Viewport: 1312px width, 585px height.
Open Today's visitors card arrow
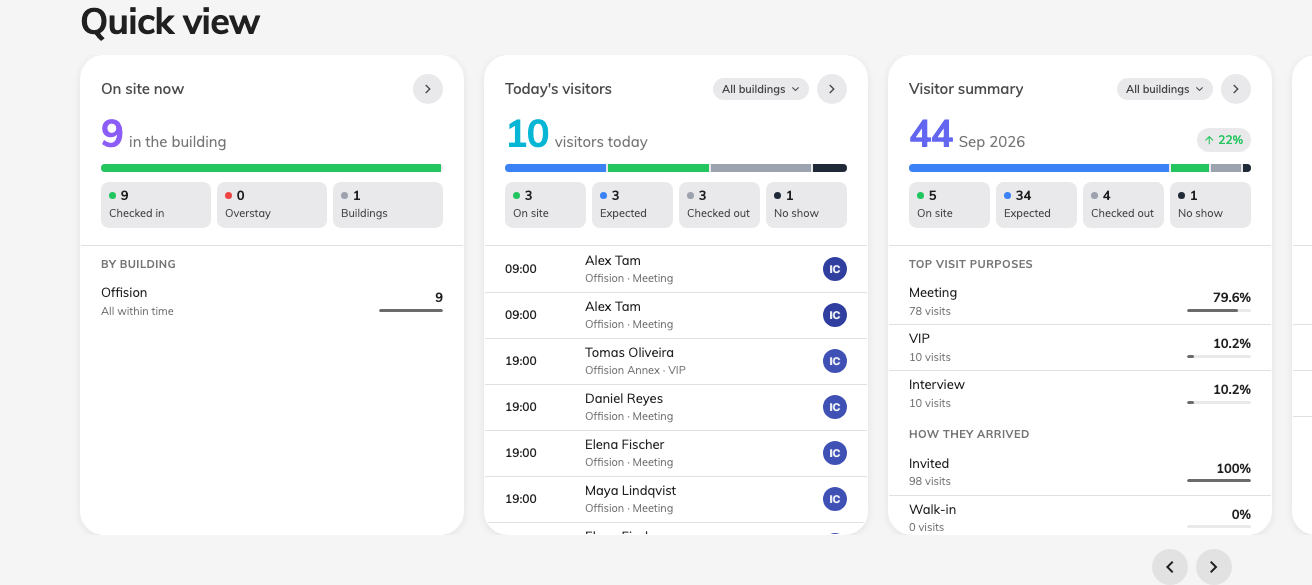pos(832,89)
